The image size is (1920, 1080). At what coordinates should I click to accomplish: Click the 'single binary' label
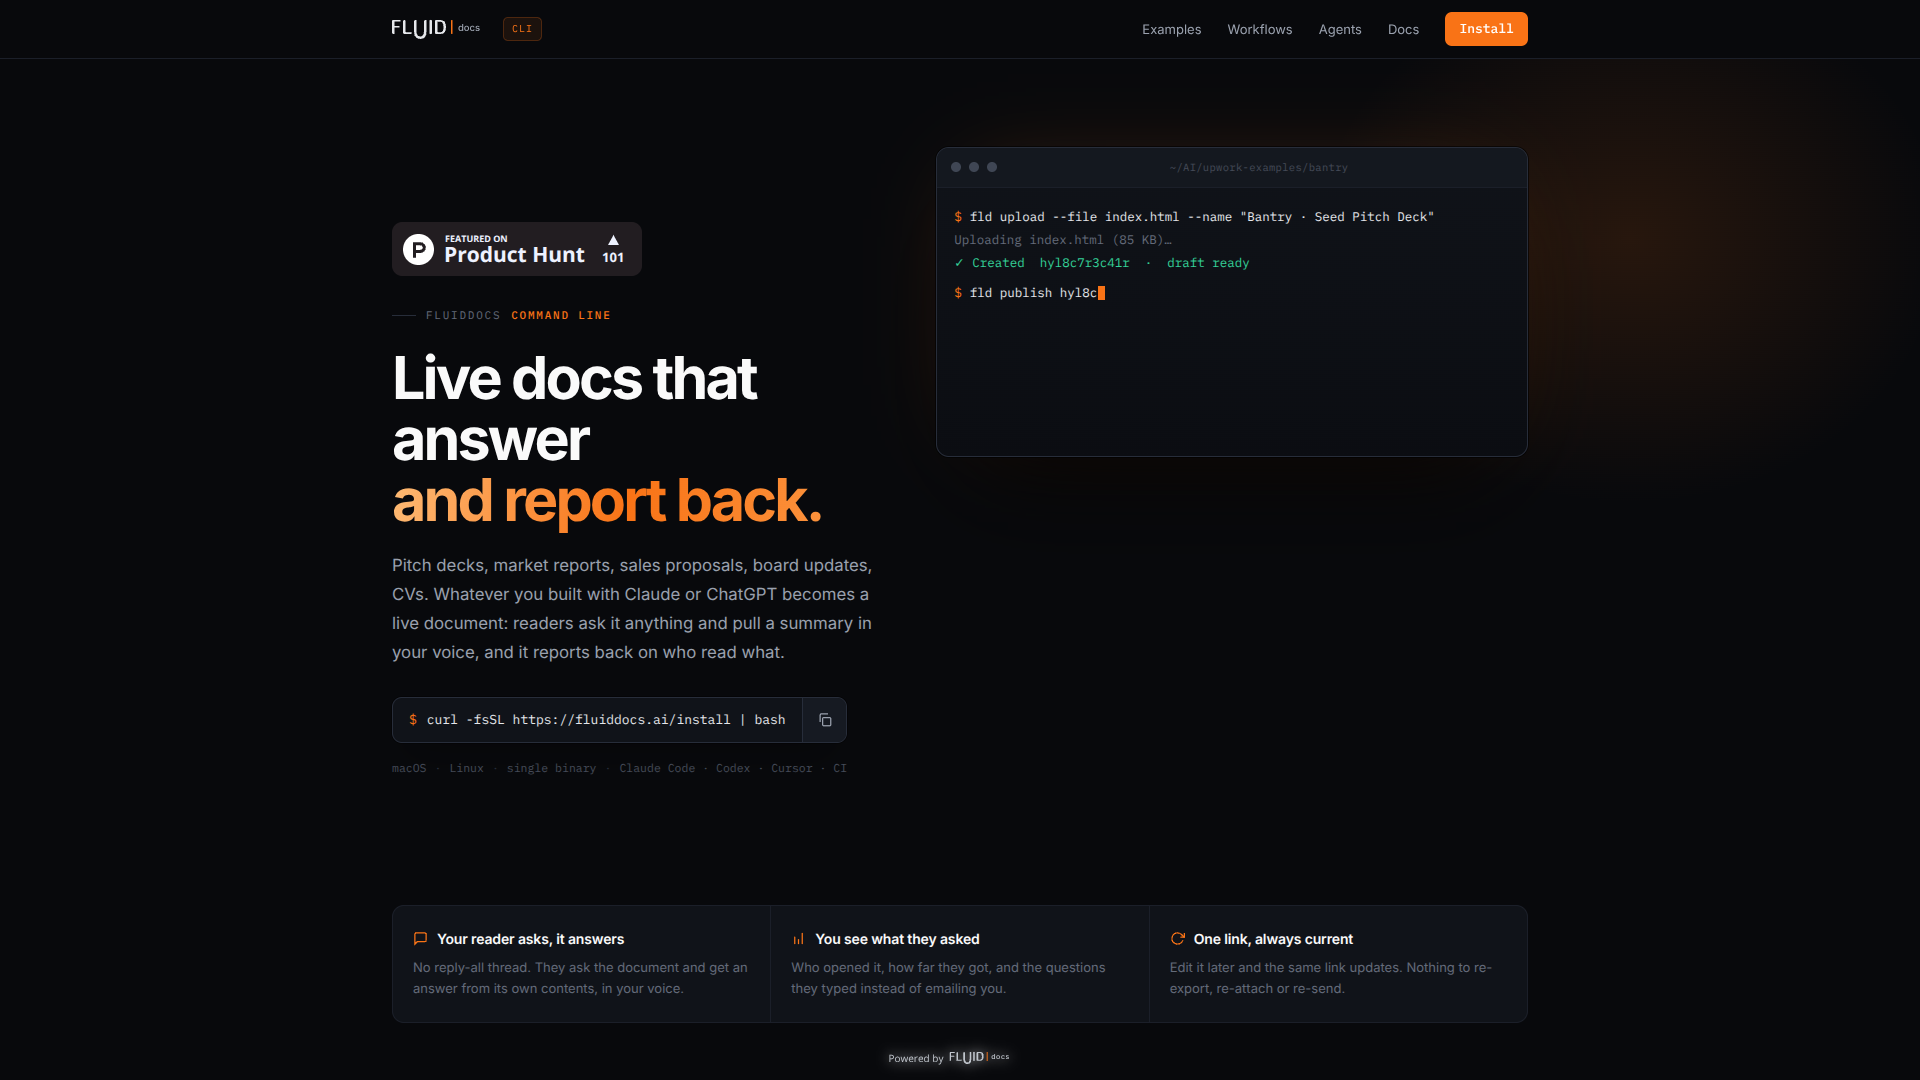pyautogui.click(x=551, y=768)
